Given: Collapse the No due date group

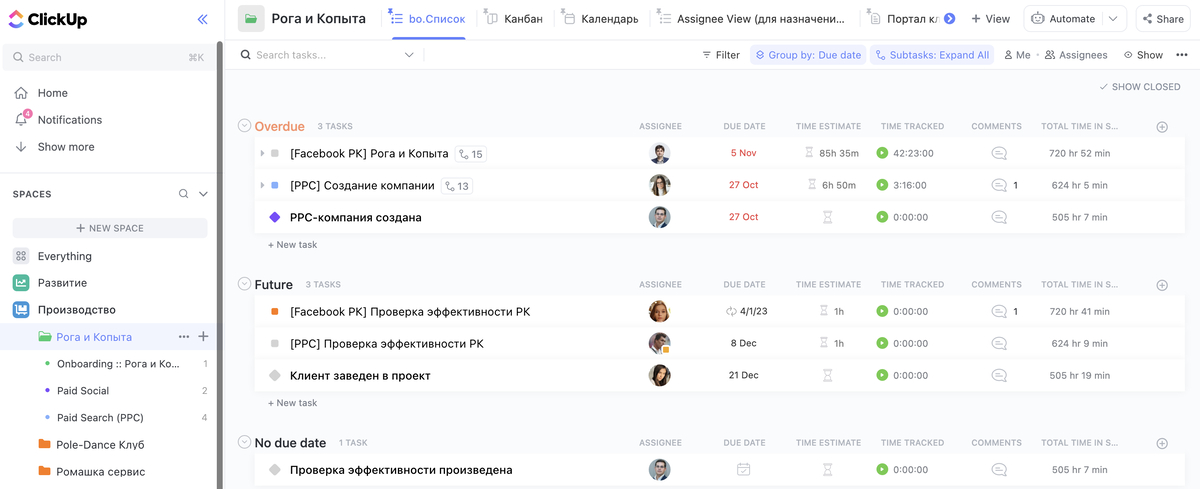Looking at the screenshot, I should pos(244,442).
